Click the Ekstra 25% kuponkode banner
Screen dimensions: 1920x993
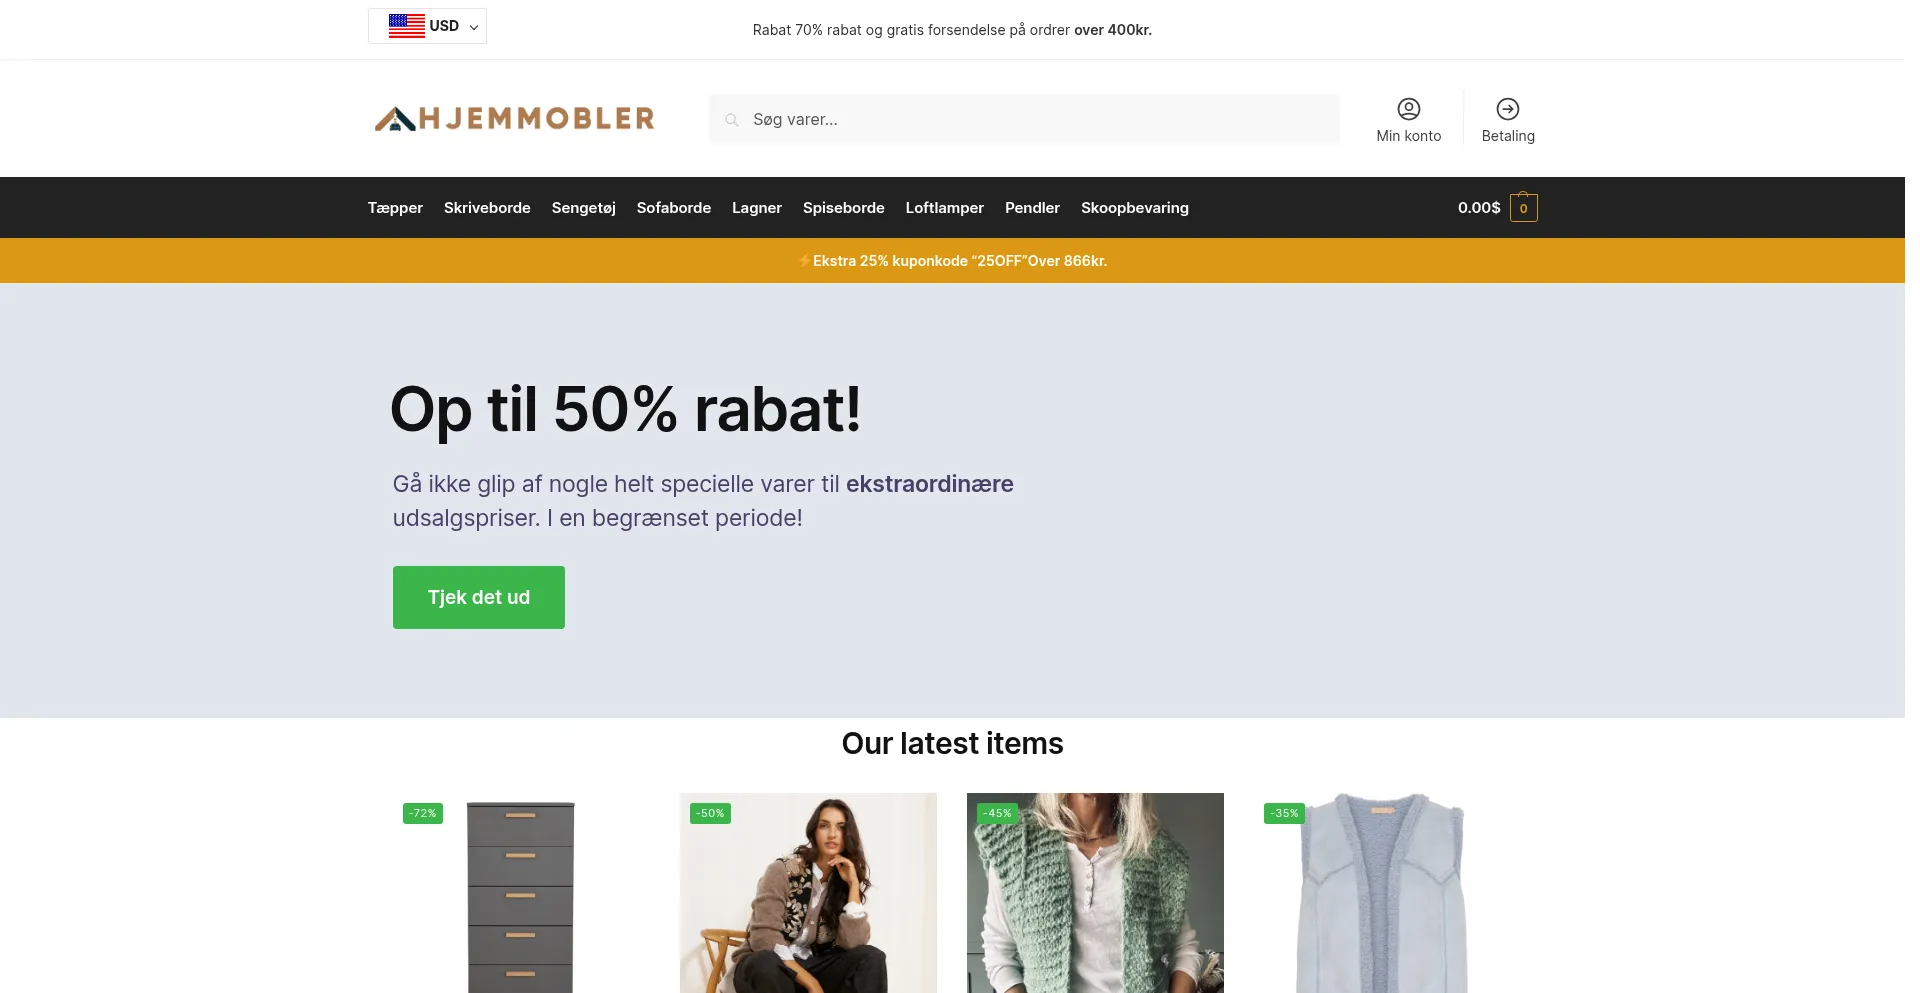(x=952, y=261)
